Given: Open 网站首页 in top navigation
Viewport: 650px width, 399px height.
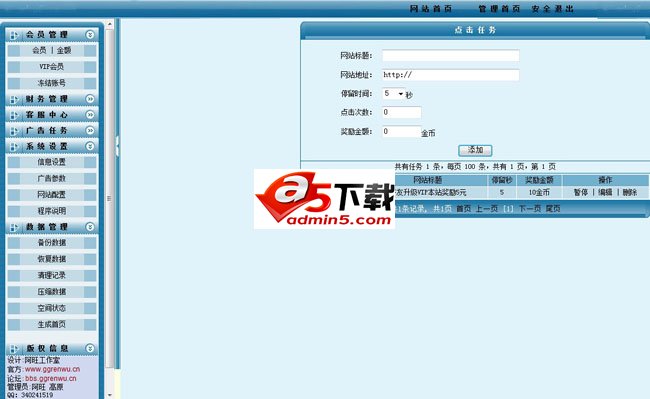Looking at the screenshot, I should pos(431,8).
